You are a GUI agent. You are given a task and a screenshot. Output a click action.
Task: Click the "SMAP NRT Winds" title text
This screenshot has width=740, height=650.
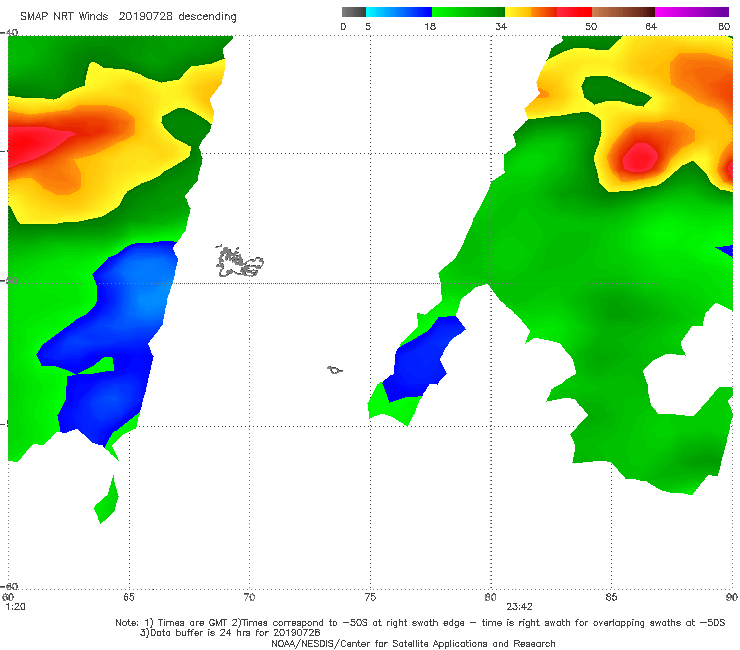(x=64, y=16)
